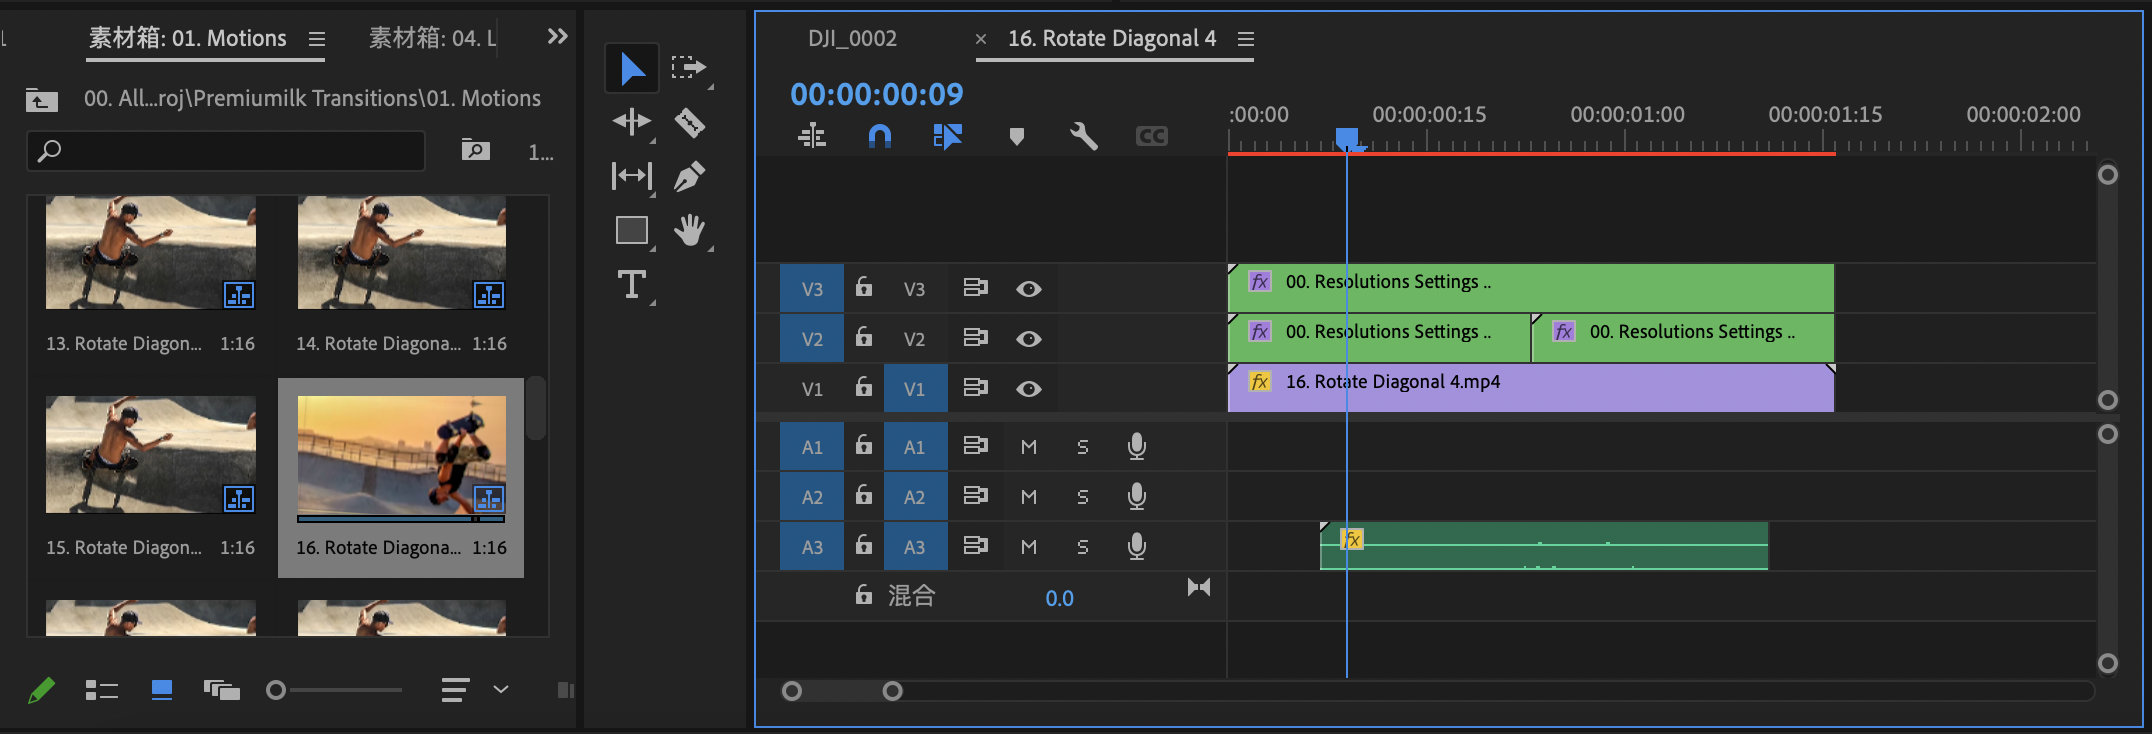Select the Ripple Edit tool

click(632, 123)
